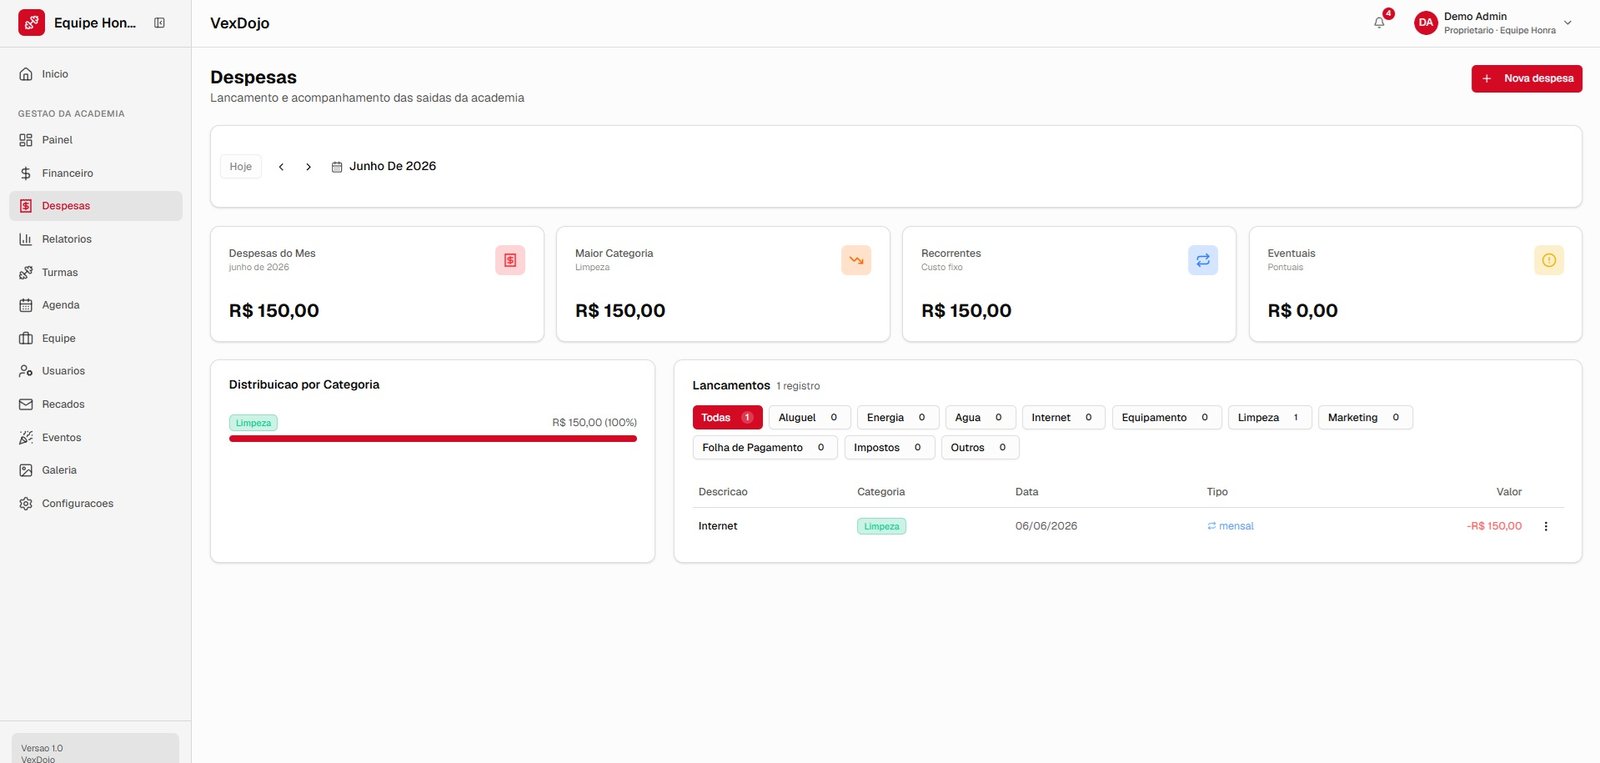Viewport: 1600px width, 763px height.
Task: Click the Eventuais alert icon
Action: coord(1549,260)
